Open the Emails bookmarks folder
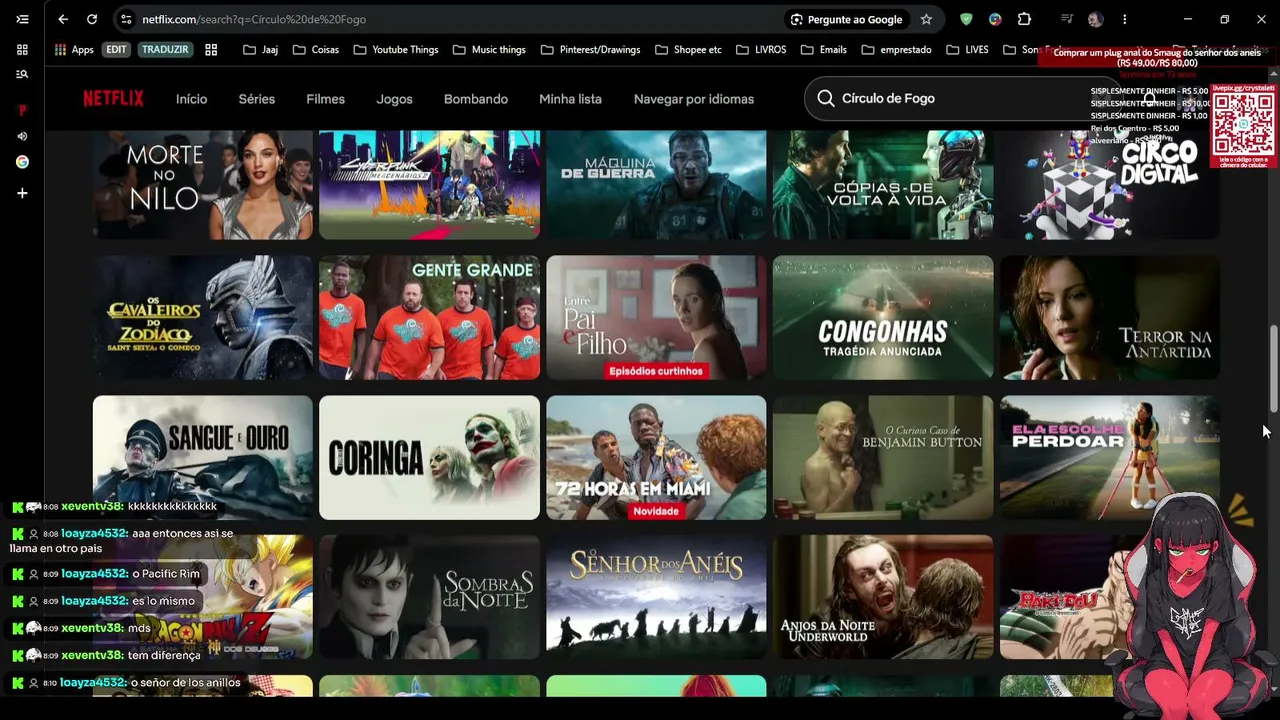Screen dimensions: 1280x720 823,50
